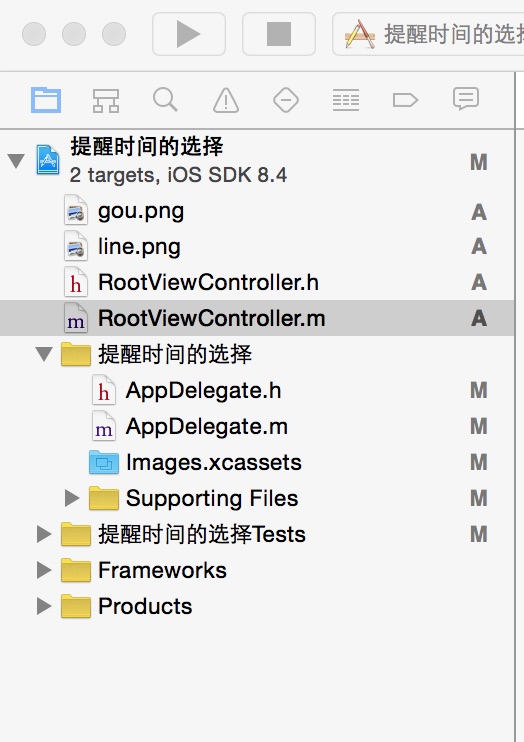Collapse the project root disclosure triangle
This screenshot has width=524, height=742.
pos(16,161)
